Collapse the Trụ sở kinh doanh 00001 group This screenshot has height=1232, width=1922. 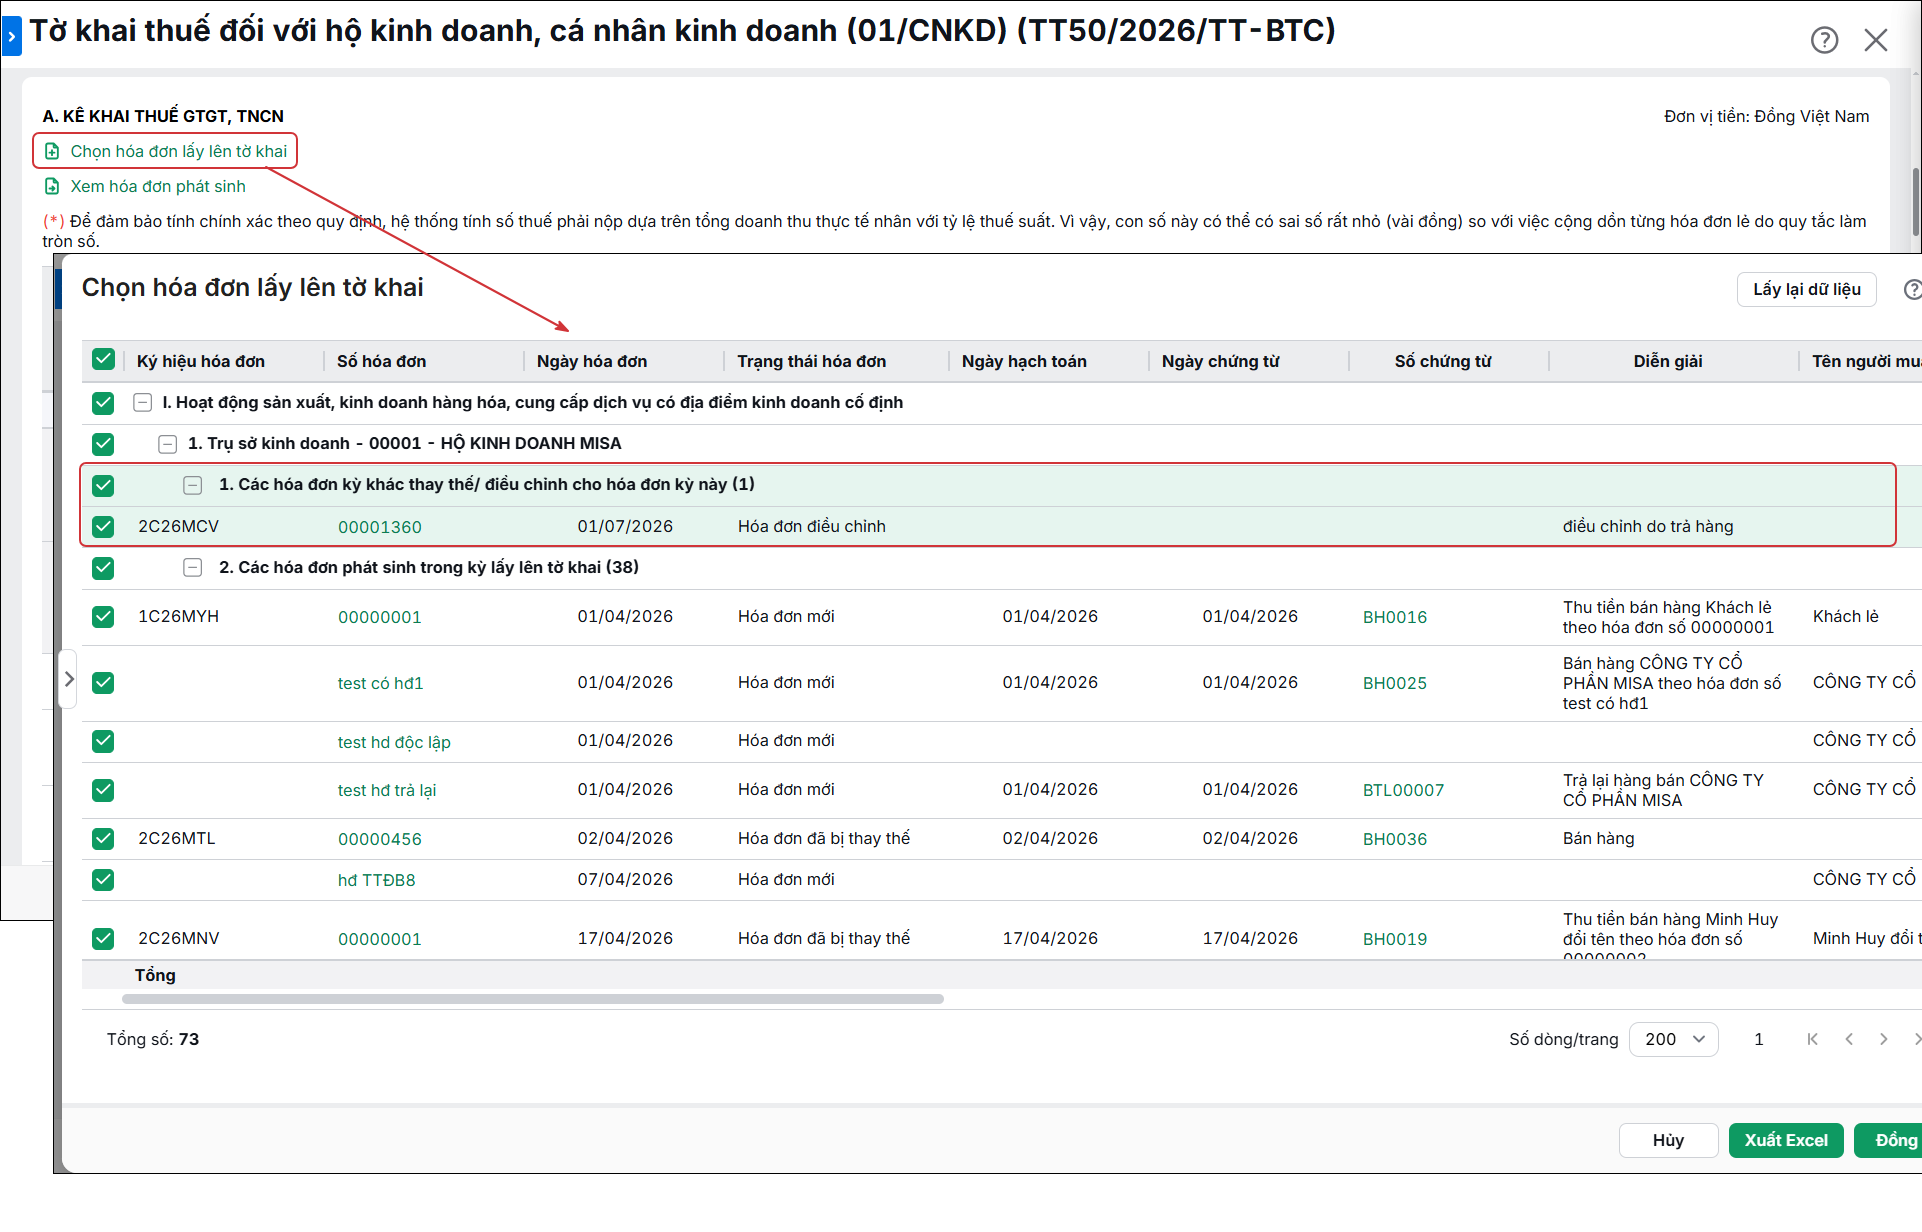point(168,443)
